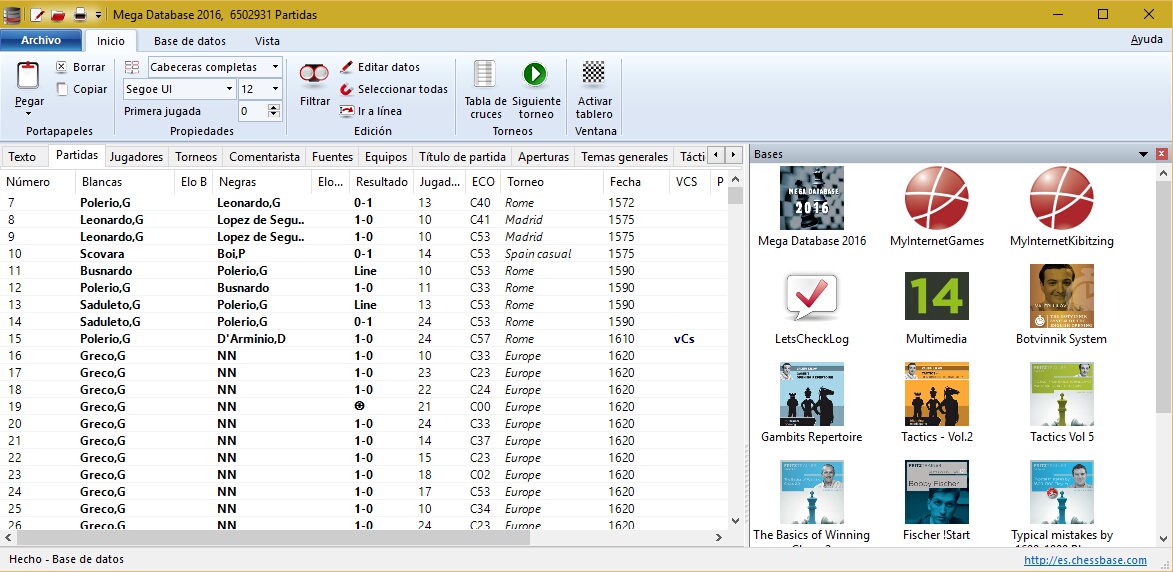The image size is (1173, 572).
Task: Click the column layout icon beside Cabeceras completas
Action: point(132,67)
